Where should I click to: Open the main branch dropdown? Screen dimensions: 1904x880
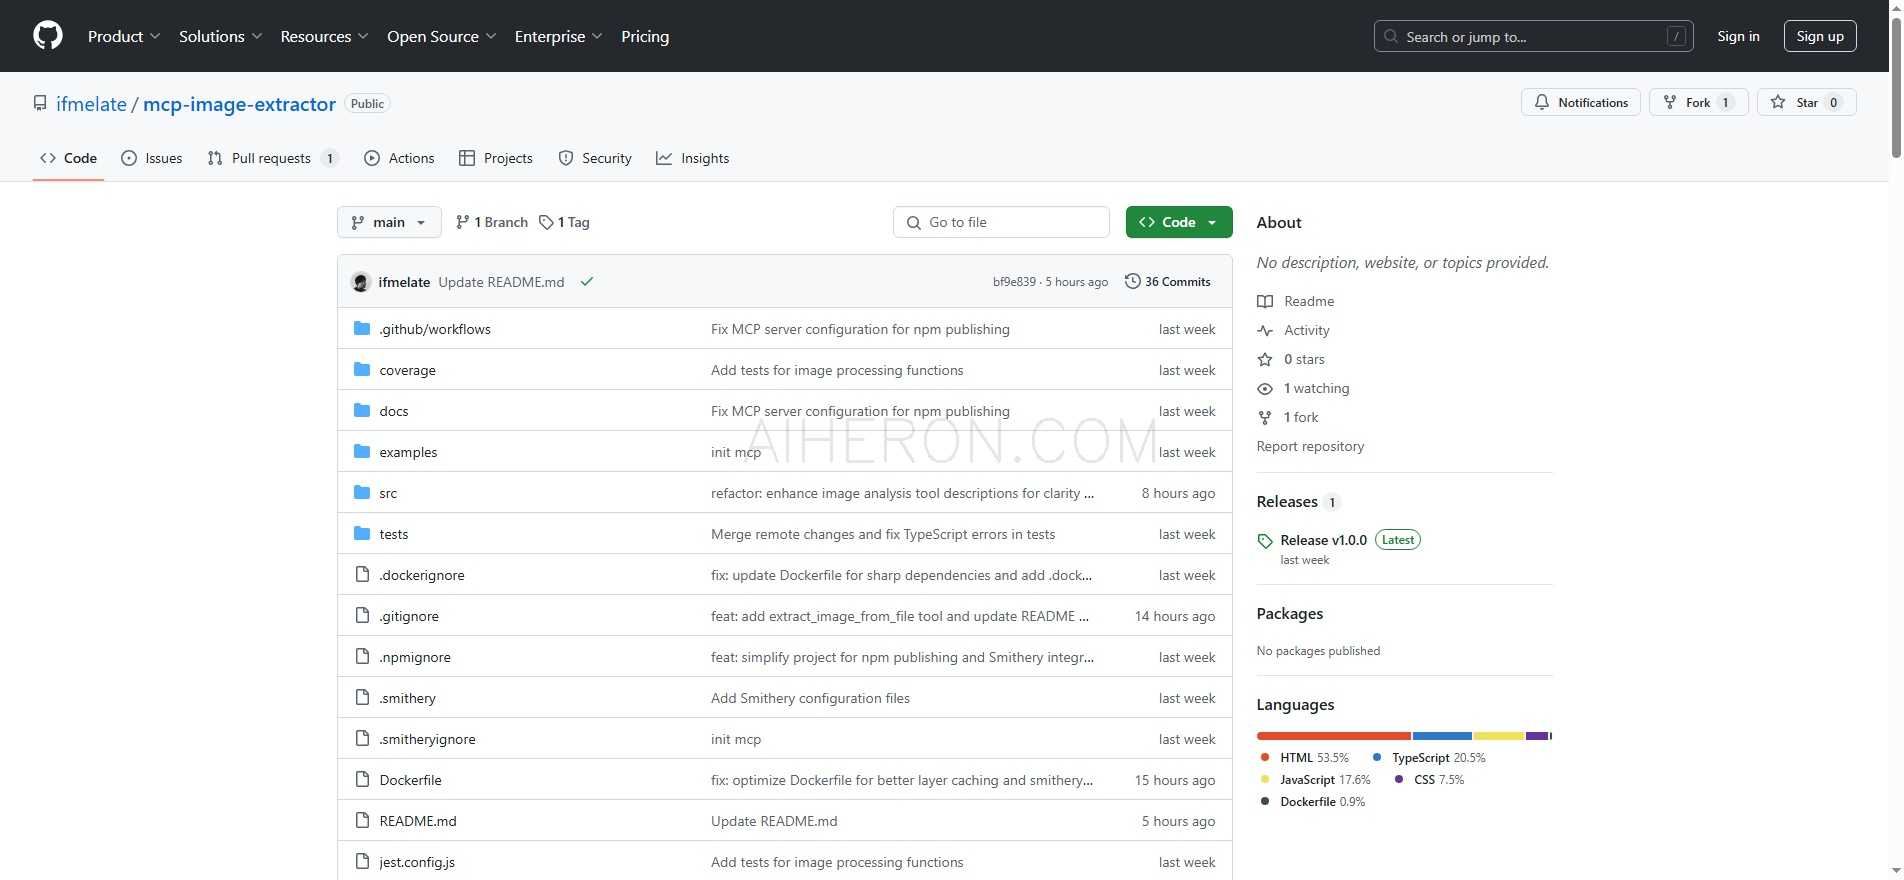point(389,222)
